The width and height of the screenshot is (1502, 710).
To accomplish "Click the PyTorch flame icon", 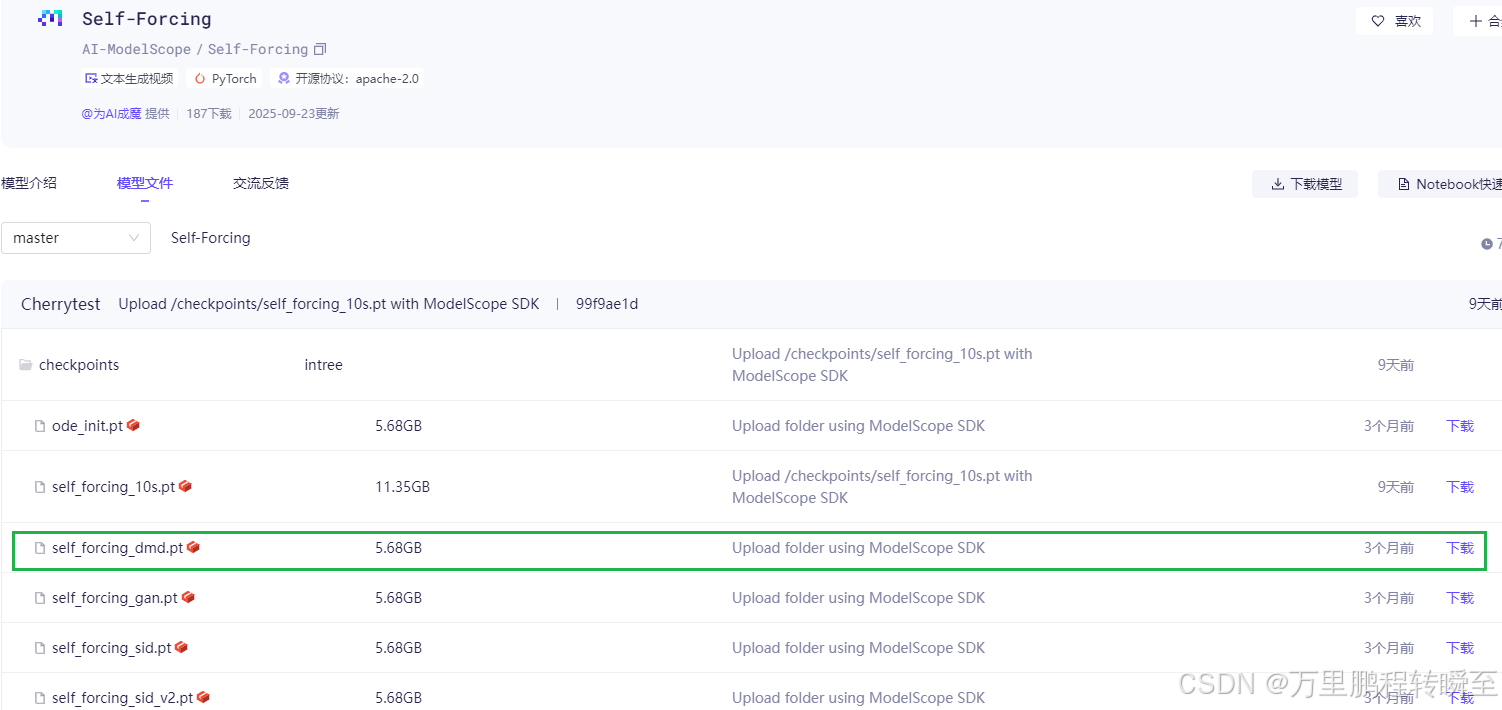I will (200, 78).
